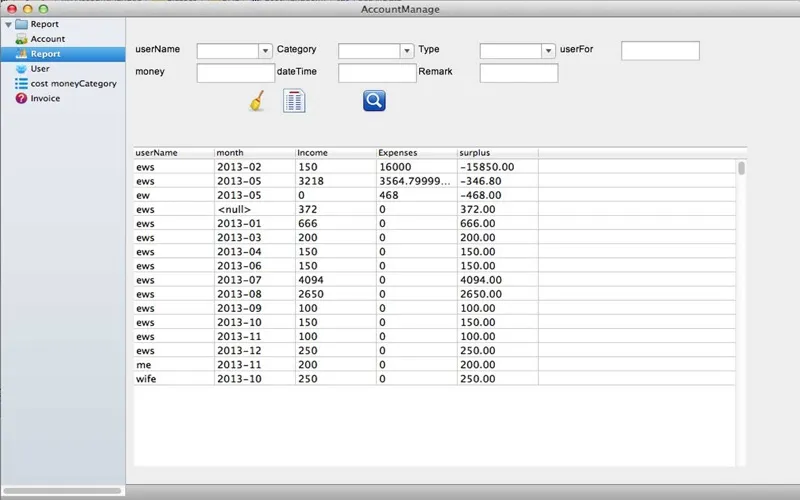Select the month cell 2013-03

coord(255,238)
